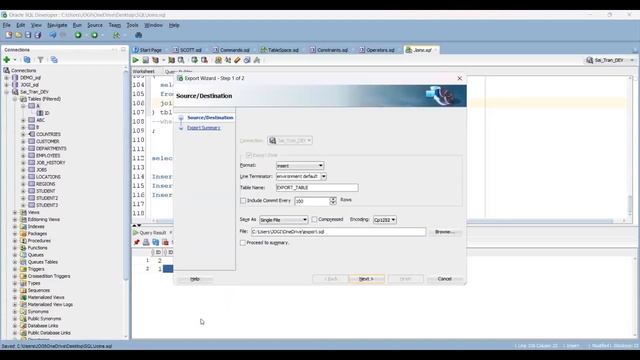
Task: Switch to the SCOTT.sql tab
Action: click(x=188, y=50)
